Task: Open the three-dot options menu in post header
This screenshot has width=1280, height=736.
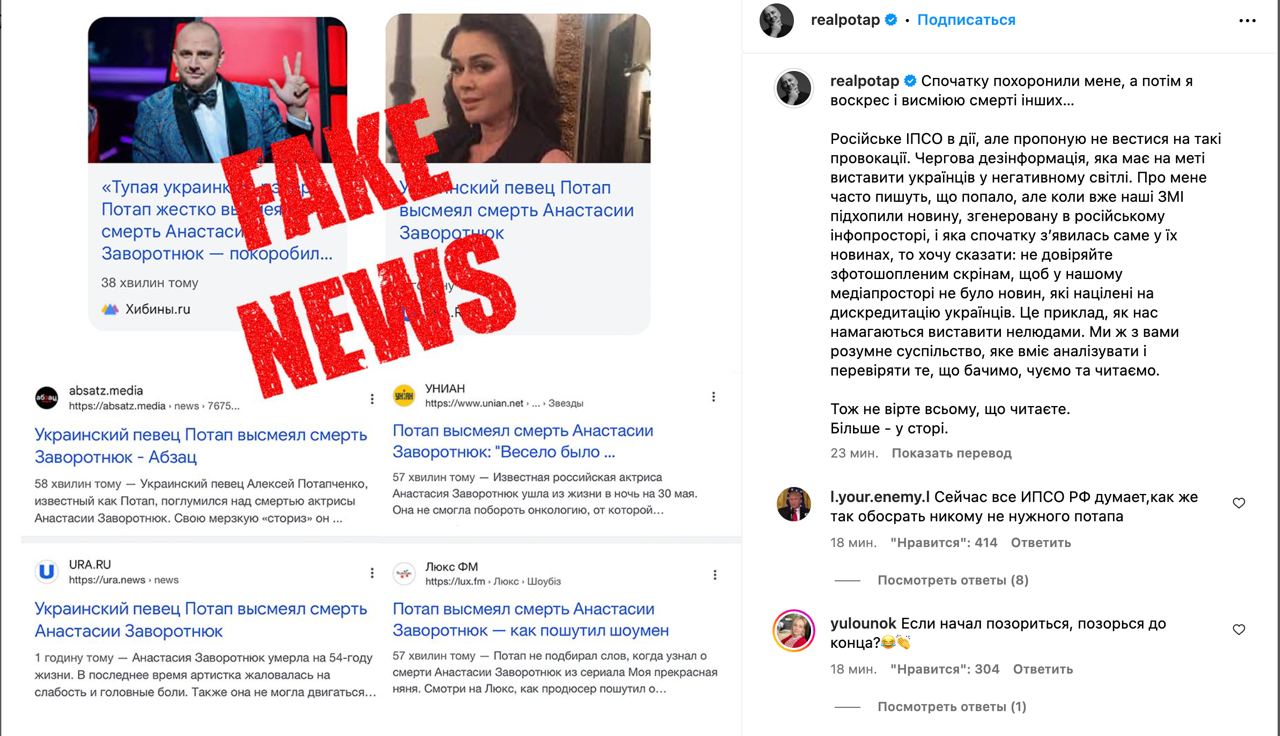Action: click(x=1247, y=20)
